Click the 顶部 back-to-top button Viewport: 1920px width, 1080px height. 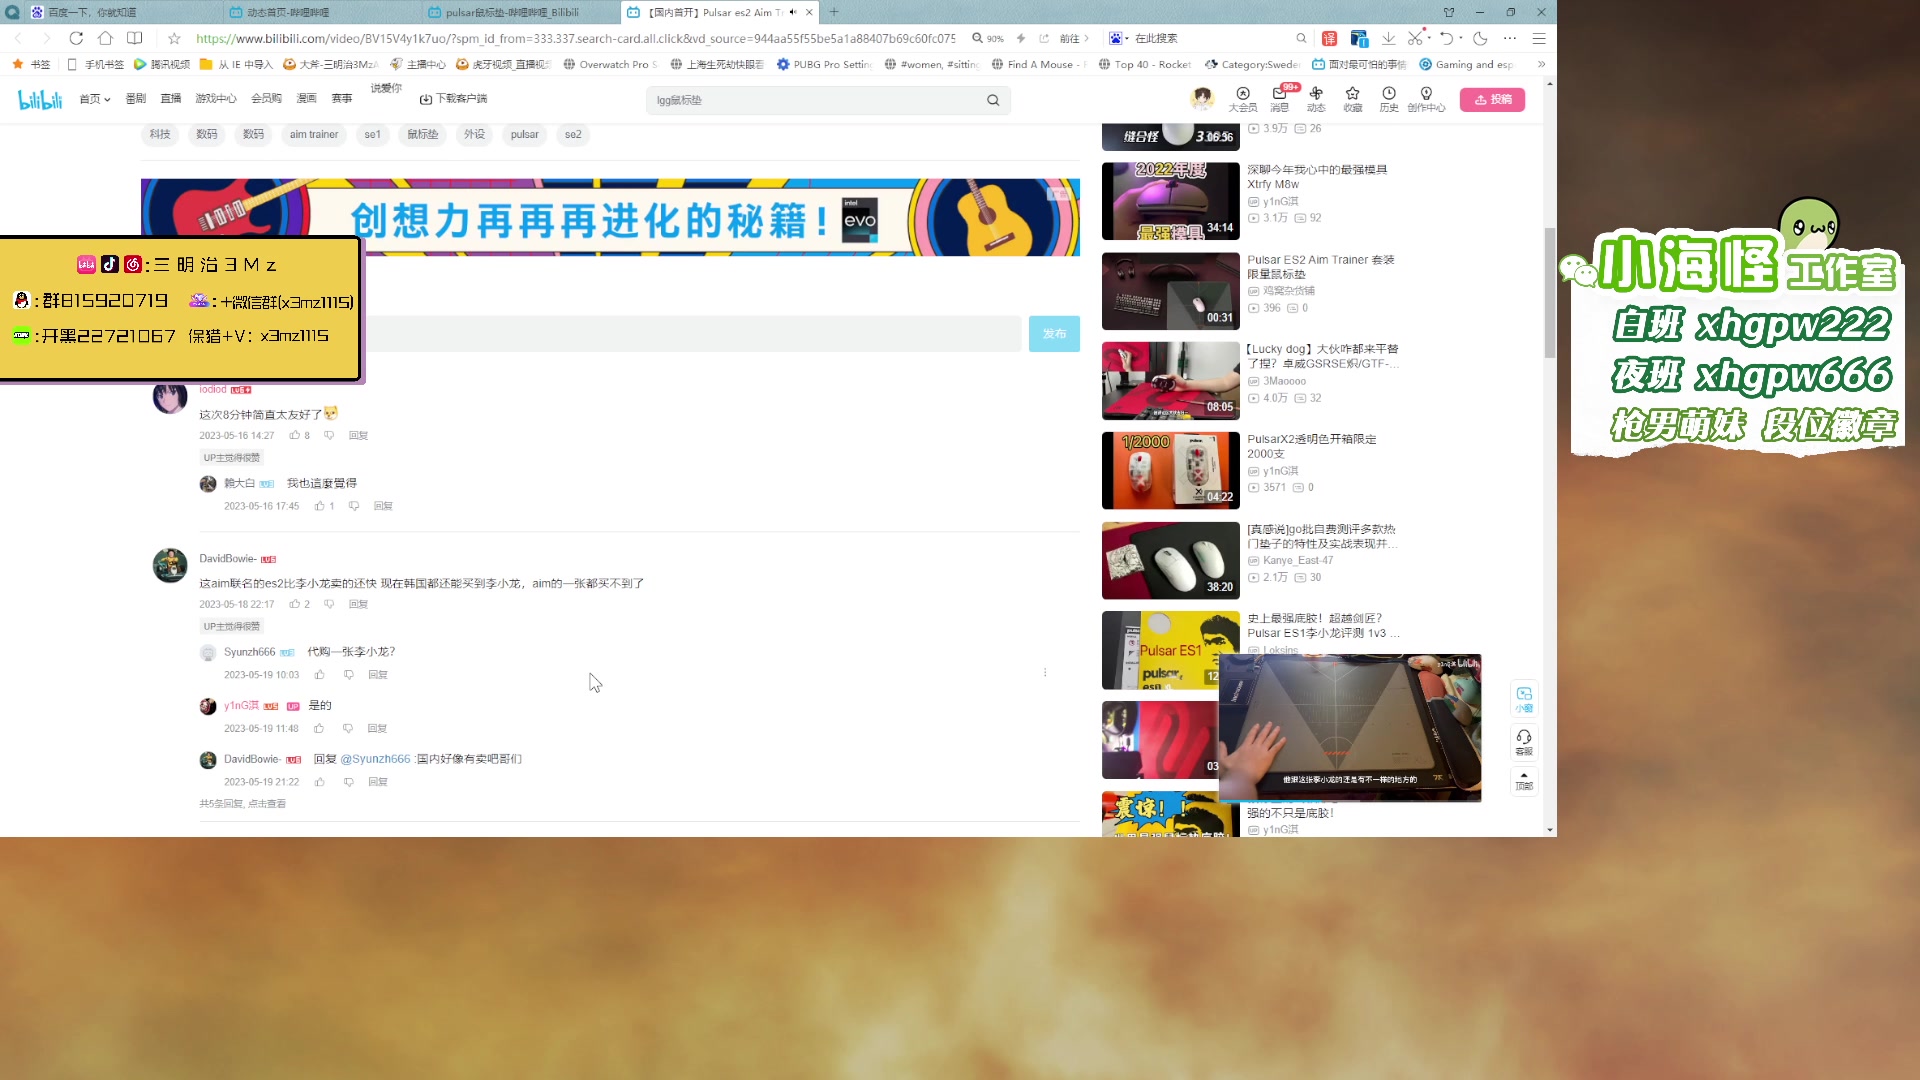coord(1524,780)
